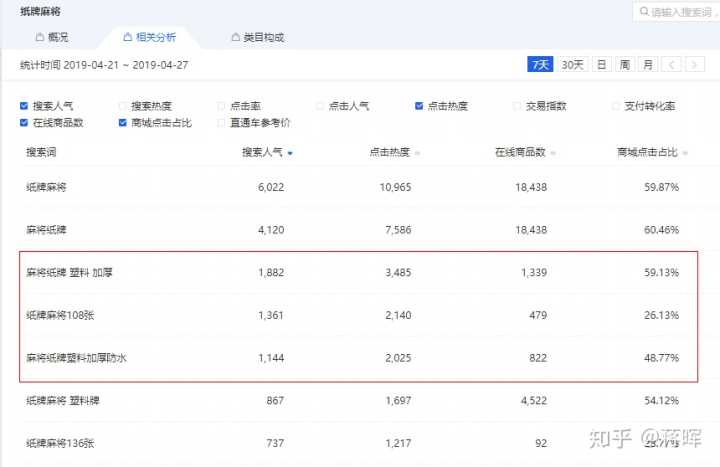
Task: Go to previous date period arrow
Action: (x=672, y=65)
